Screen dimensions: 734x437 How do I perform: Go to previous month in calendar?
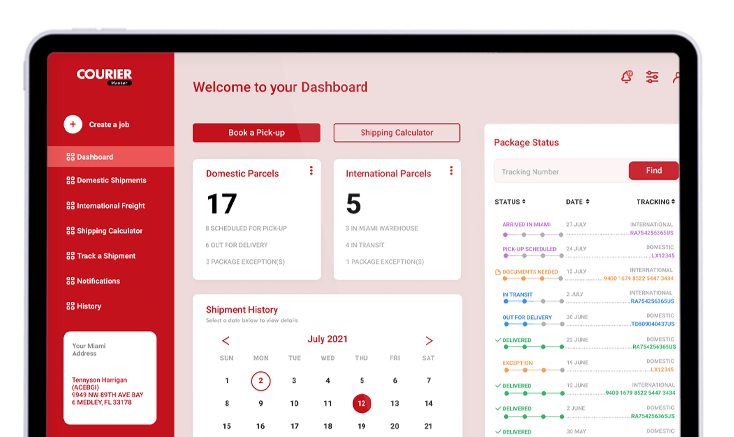point(226,341)
